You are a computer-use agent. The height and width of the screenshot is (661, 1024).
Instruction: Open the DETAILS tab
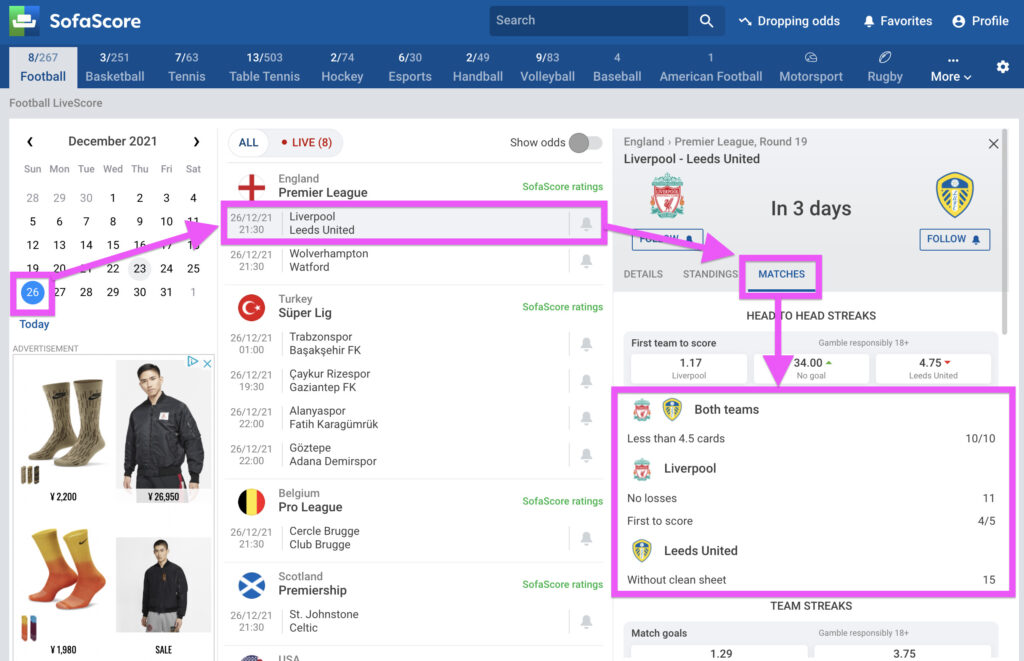(643, 274)
